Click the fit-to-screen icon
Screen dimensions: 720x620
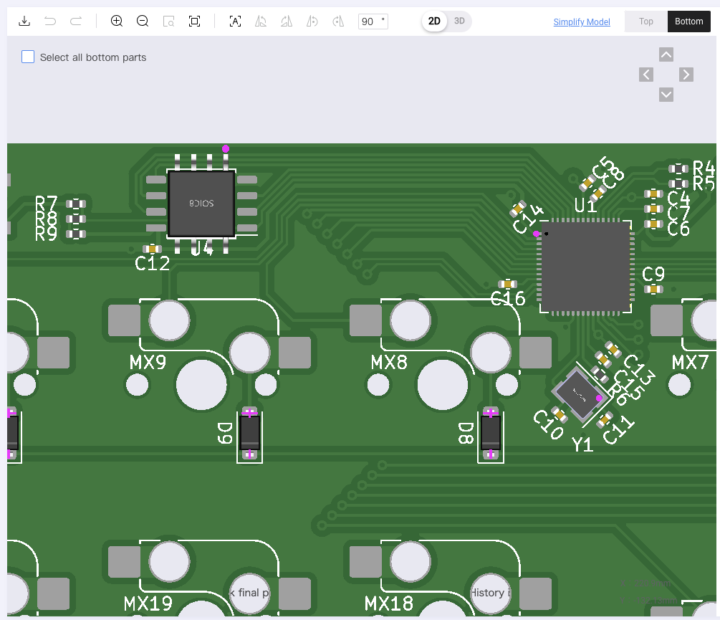(195, 21)
